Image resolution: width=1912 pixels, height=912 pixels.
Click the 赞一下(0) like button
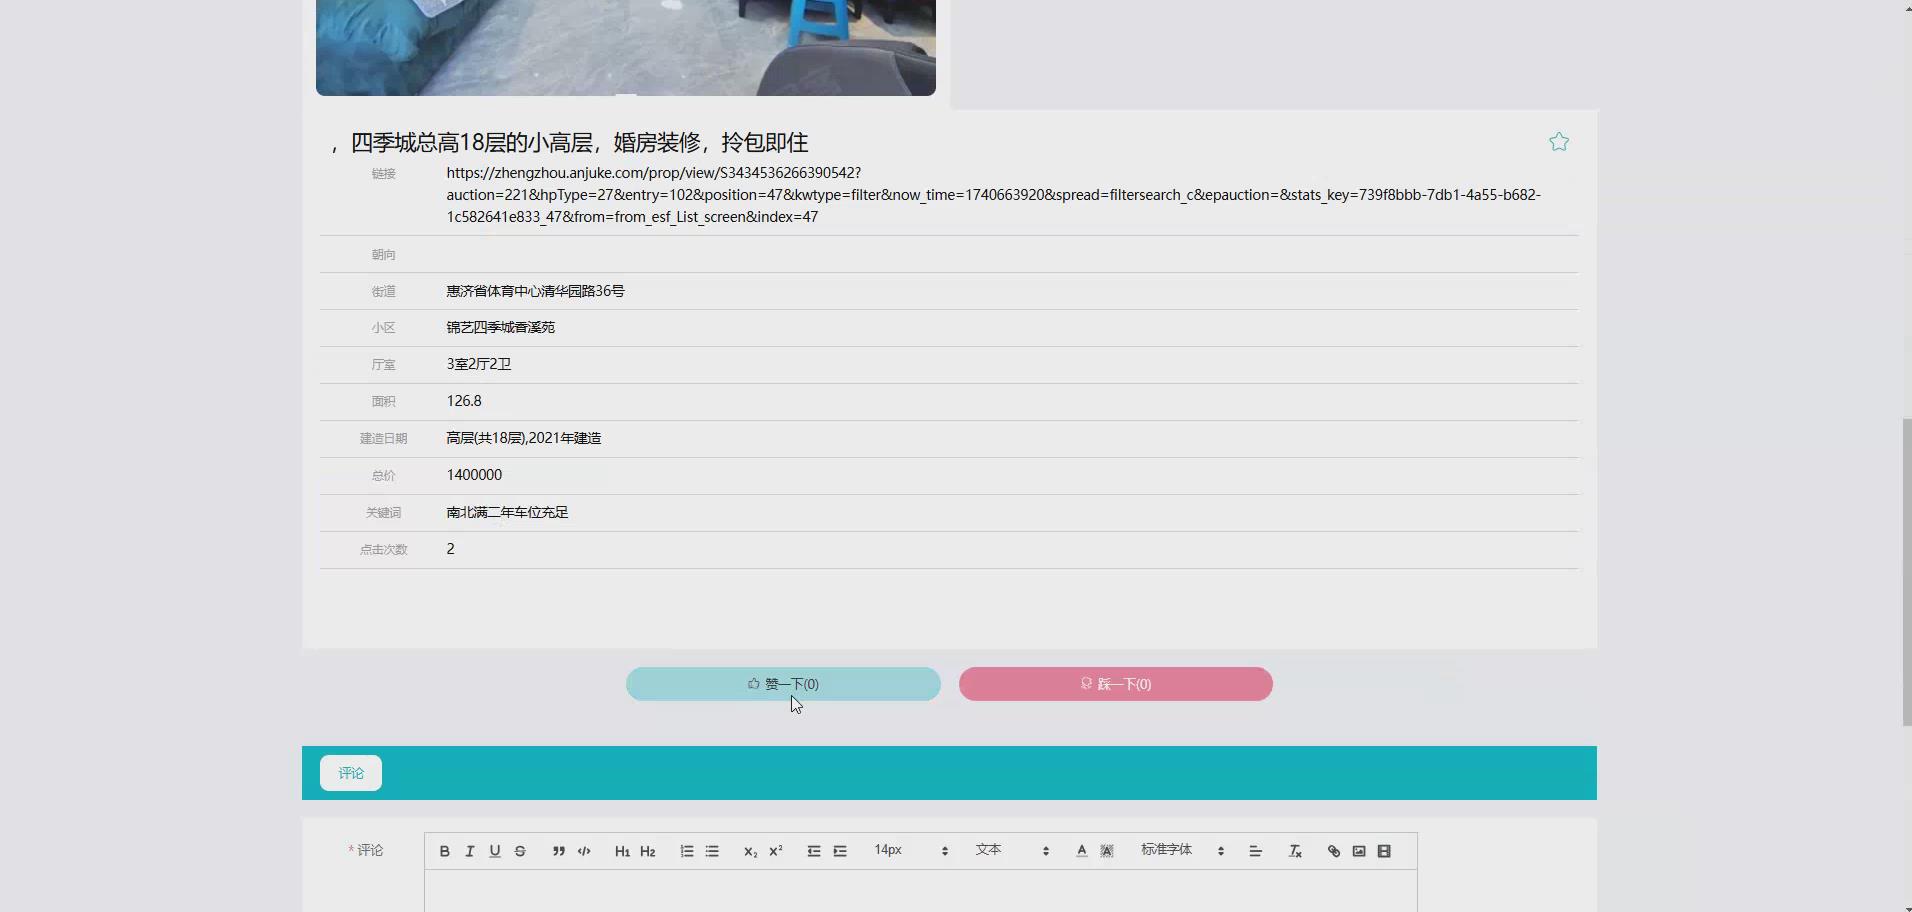pos(783,684)
